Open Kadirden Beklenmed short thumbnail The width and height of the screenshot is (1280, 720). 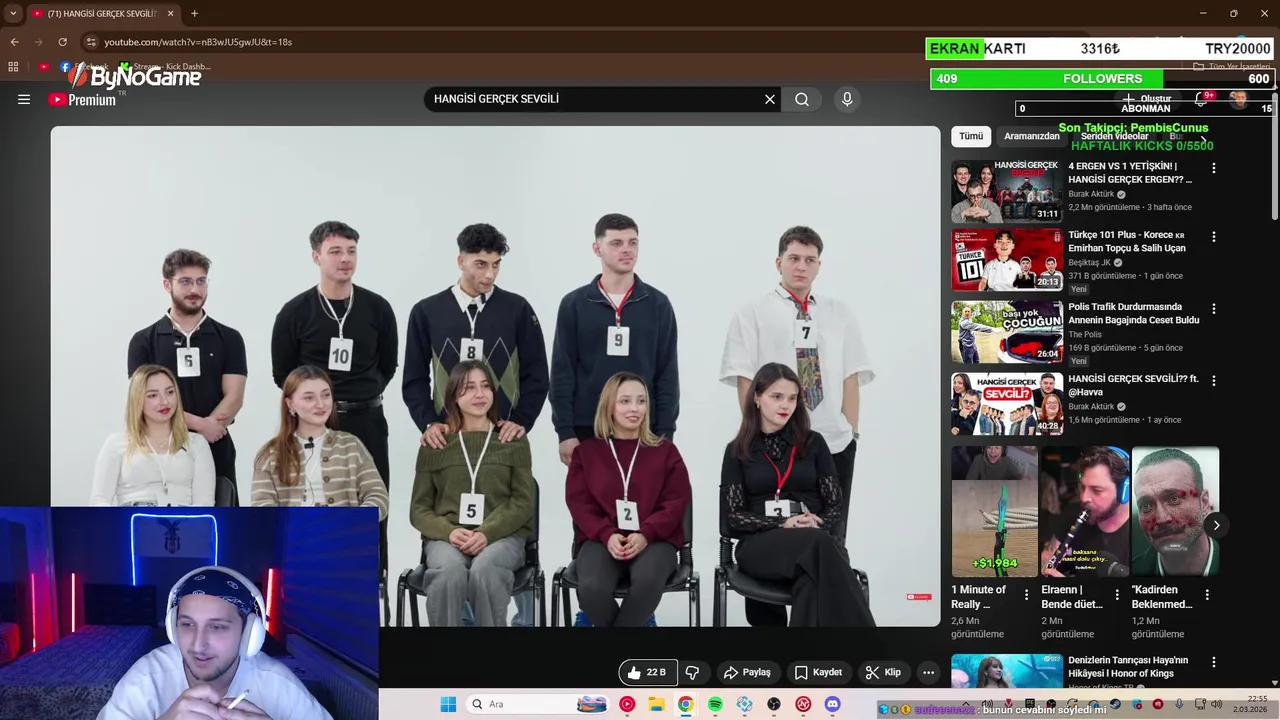pyautogui.click(x=1175, y=511)
